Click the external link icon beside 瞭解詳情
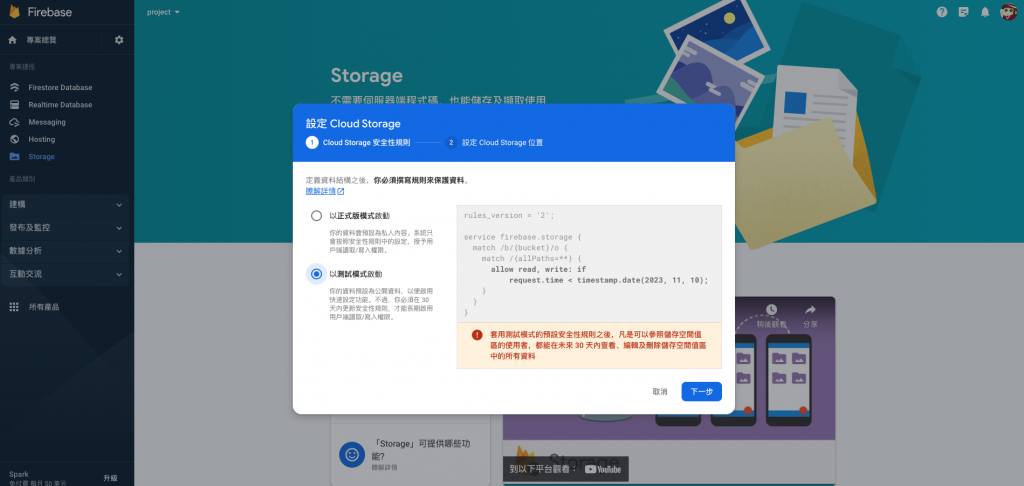Viewport: 1024px width, 486px height. pos(340,191)
